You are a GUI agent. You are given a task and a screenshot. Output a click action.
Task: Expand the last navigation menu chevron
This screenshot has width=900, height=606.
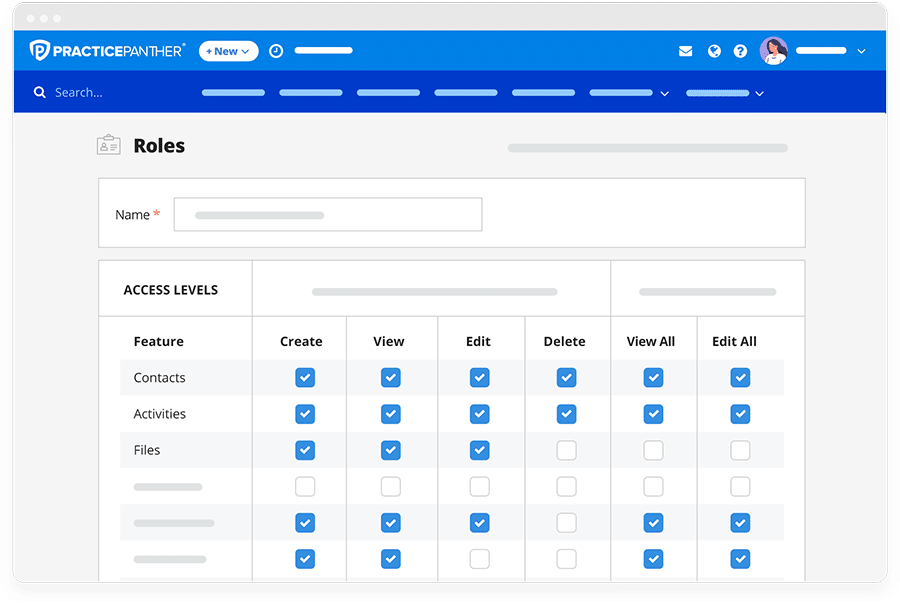tap(759, 93)
